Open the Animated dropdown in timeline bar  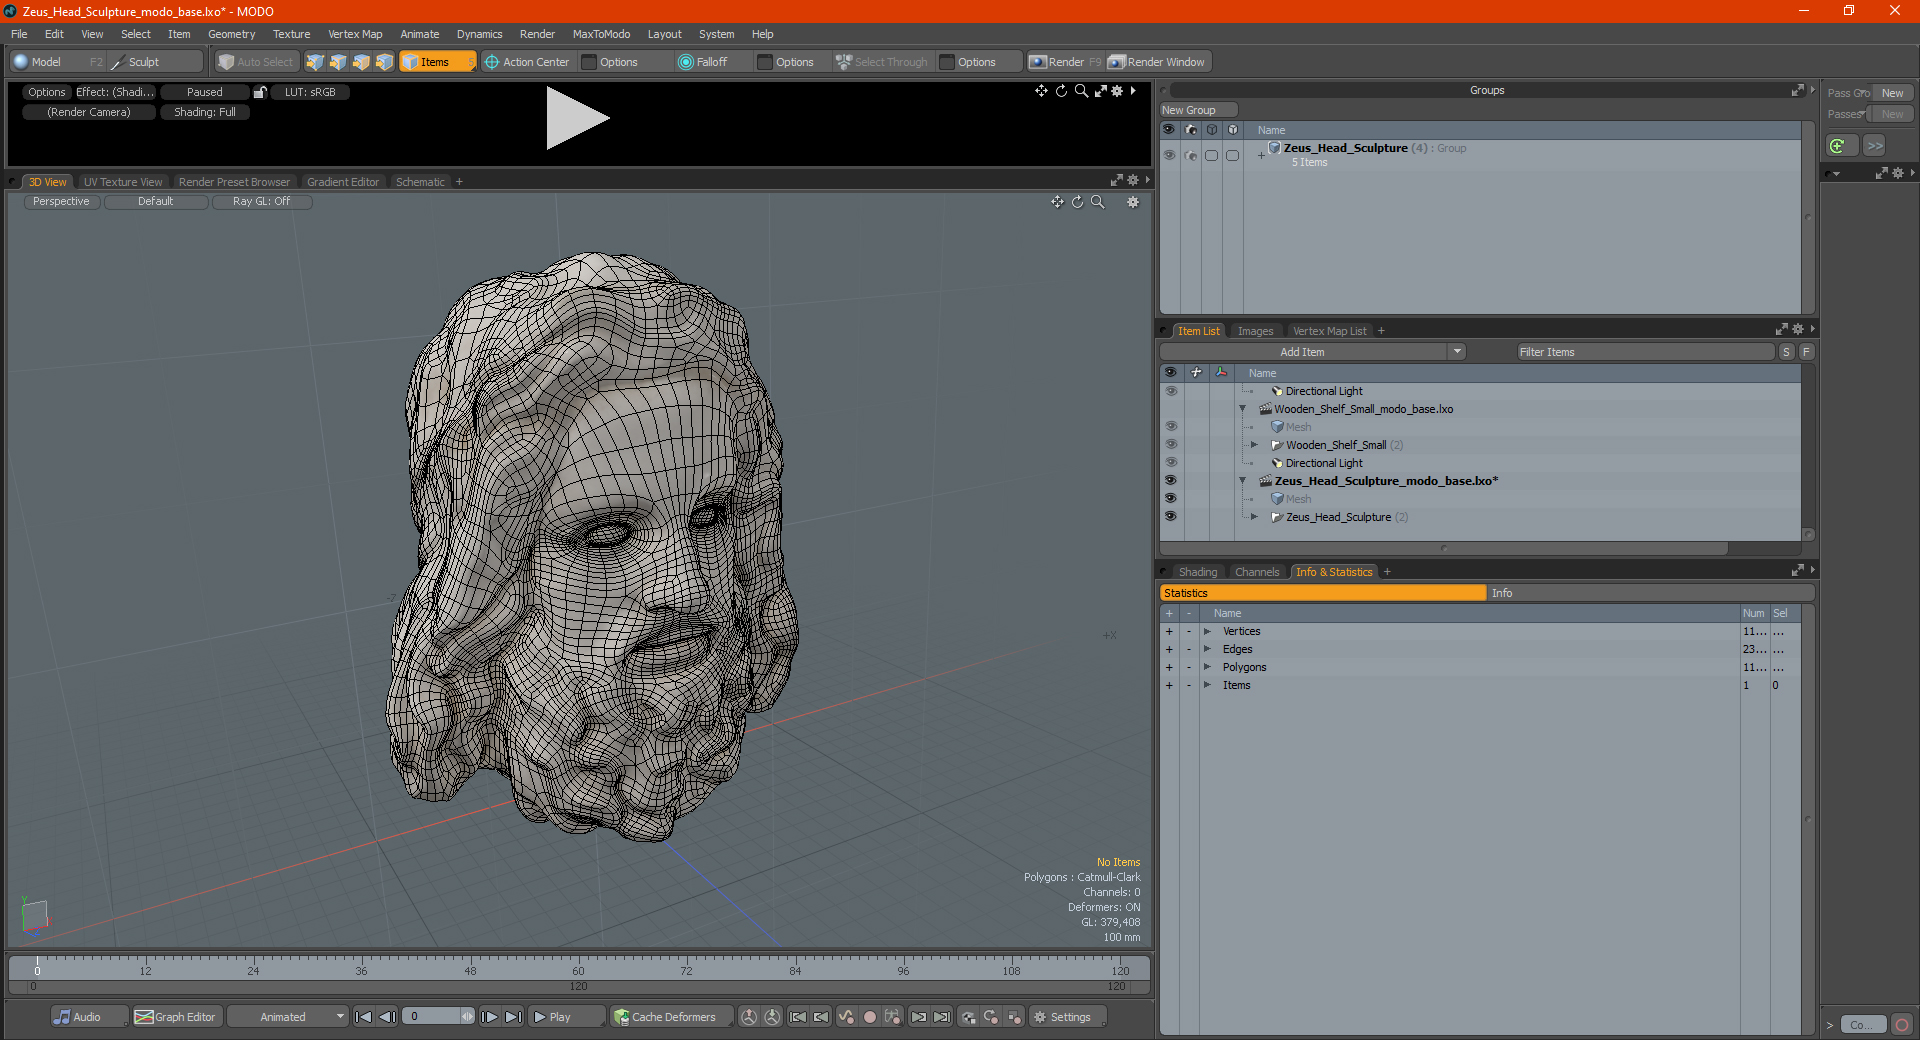[x=287, y=1017]
